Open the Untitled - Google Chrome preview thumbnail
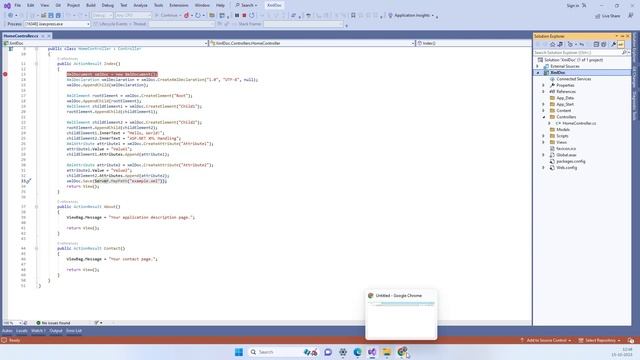 pos(401,314)
